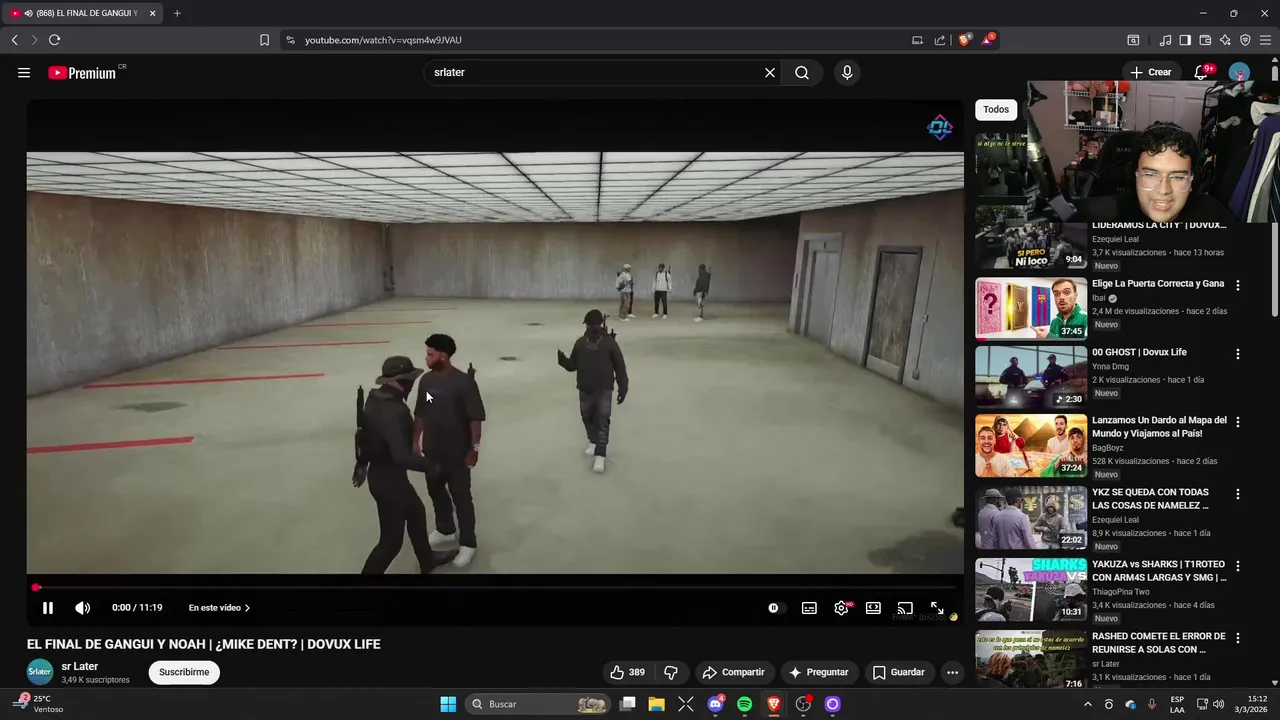Screen dimensions: 1280x720
Task: Toggle subtitles with the captions icon
Action: 809,608
